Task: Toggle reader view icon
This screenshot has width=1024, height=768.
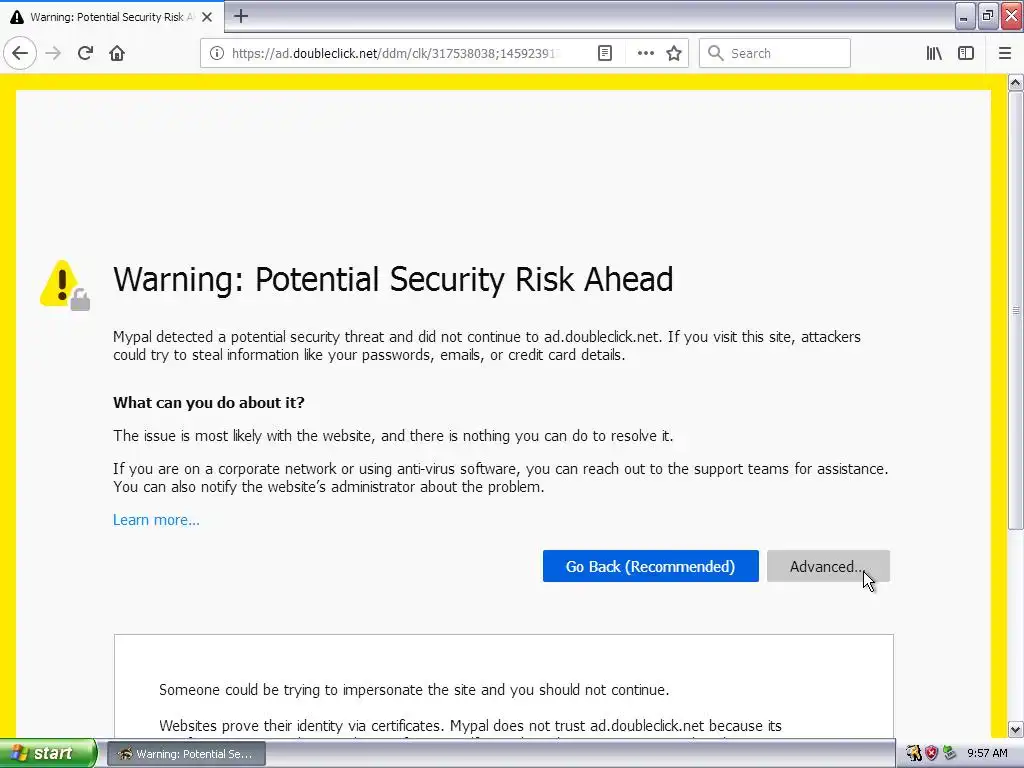Action: [x=605, y=53]
